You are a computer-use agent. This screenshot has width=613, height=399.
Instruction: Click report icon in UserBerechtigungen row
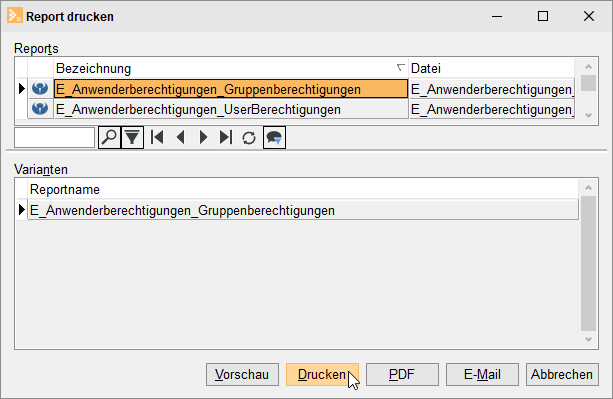click(x=40, y=109)
